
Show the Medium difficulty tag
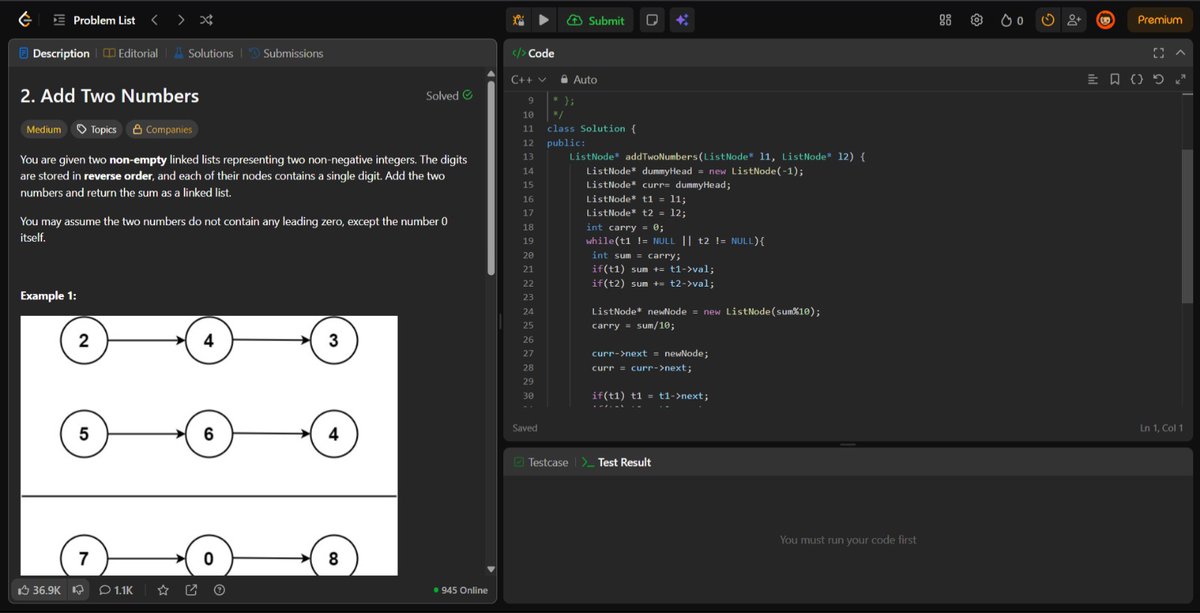click(44, 129)
